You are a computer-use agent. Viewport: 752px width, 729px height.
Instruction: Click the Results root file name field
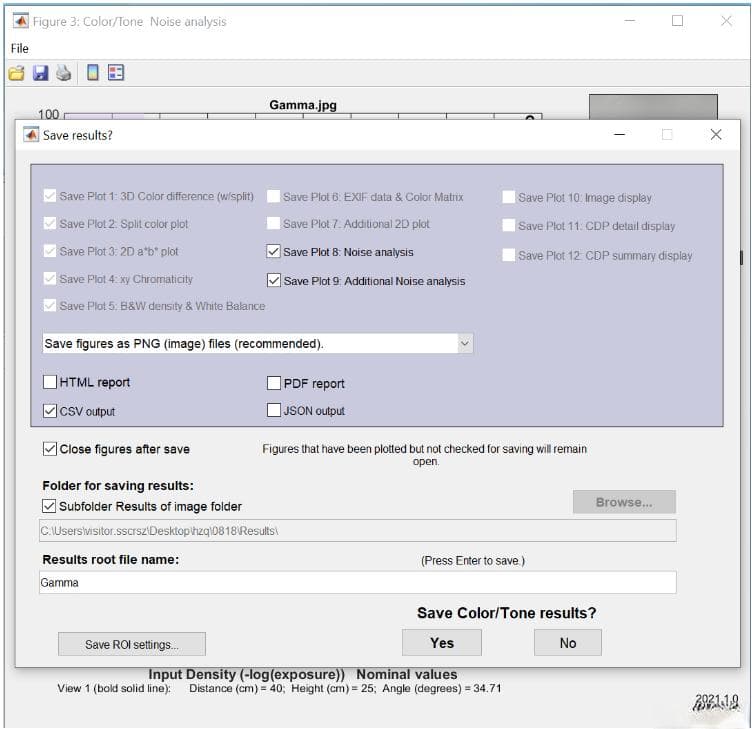[358, 582]
